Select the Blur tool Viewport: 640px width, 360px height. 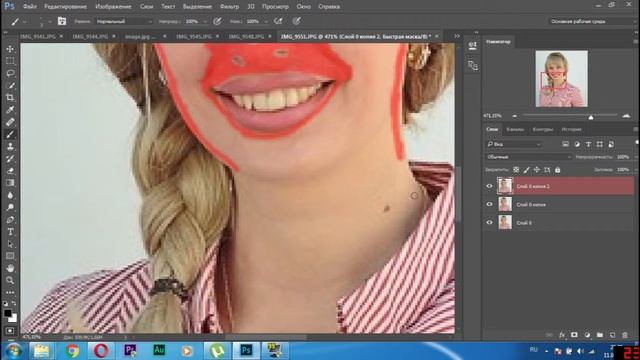pyautogui.click(x=10, y=195)
